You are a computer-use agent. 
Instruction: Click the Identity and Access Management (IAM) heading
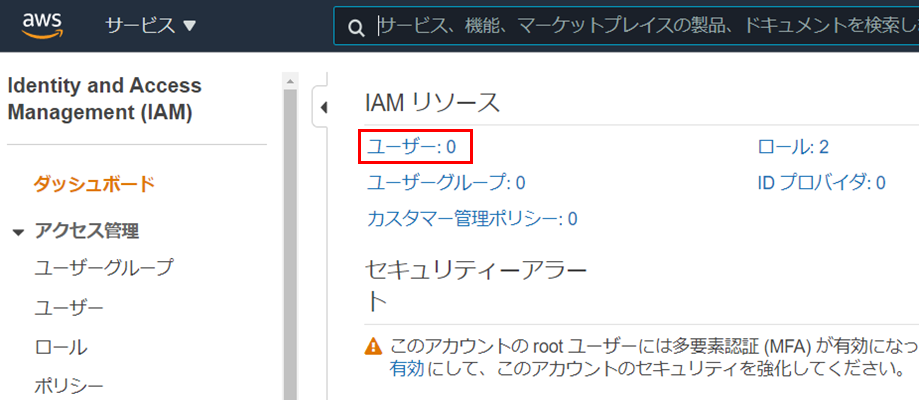point(104,99)
